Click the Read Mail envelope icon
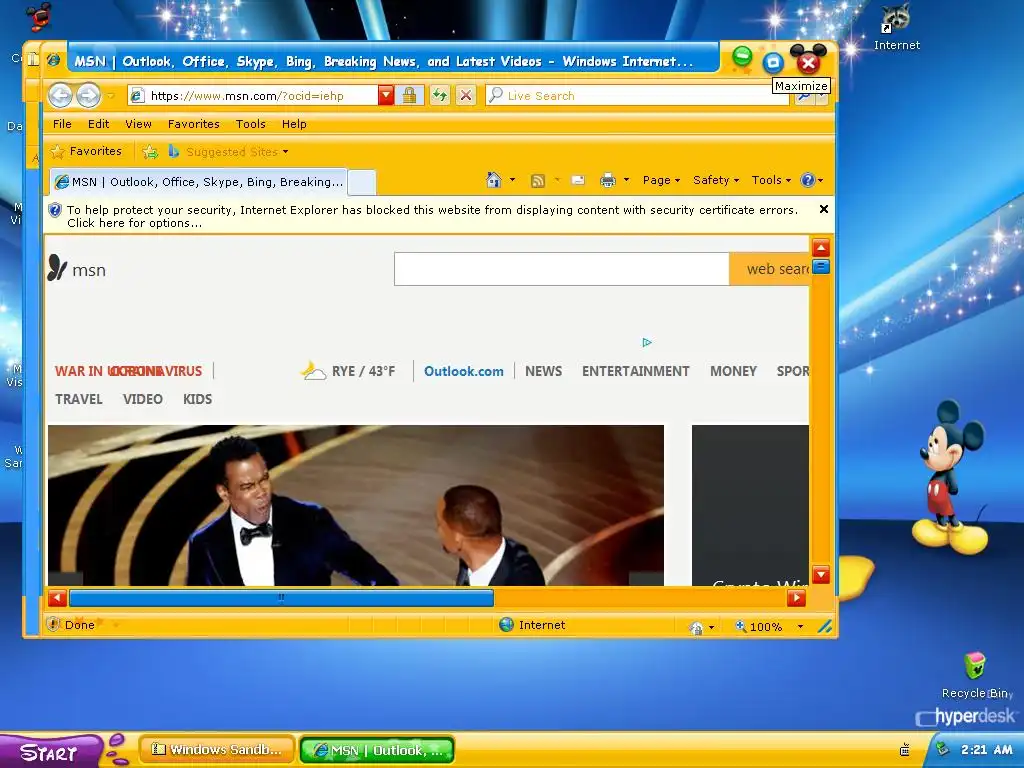This screenshot has height=768, width=1024. point(578,180)
